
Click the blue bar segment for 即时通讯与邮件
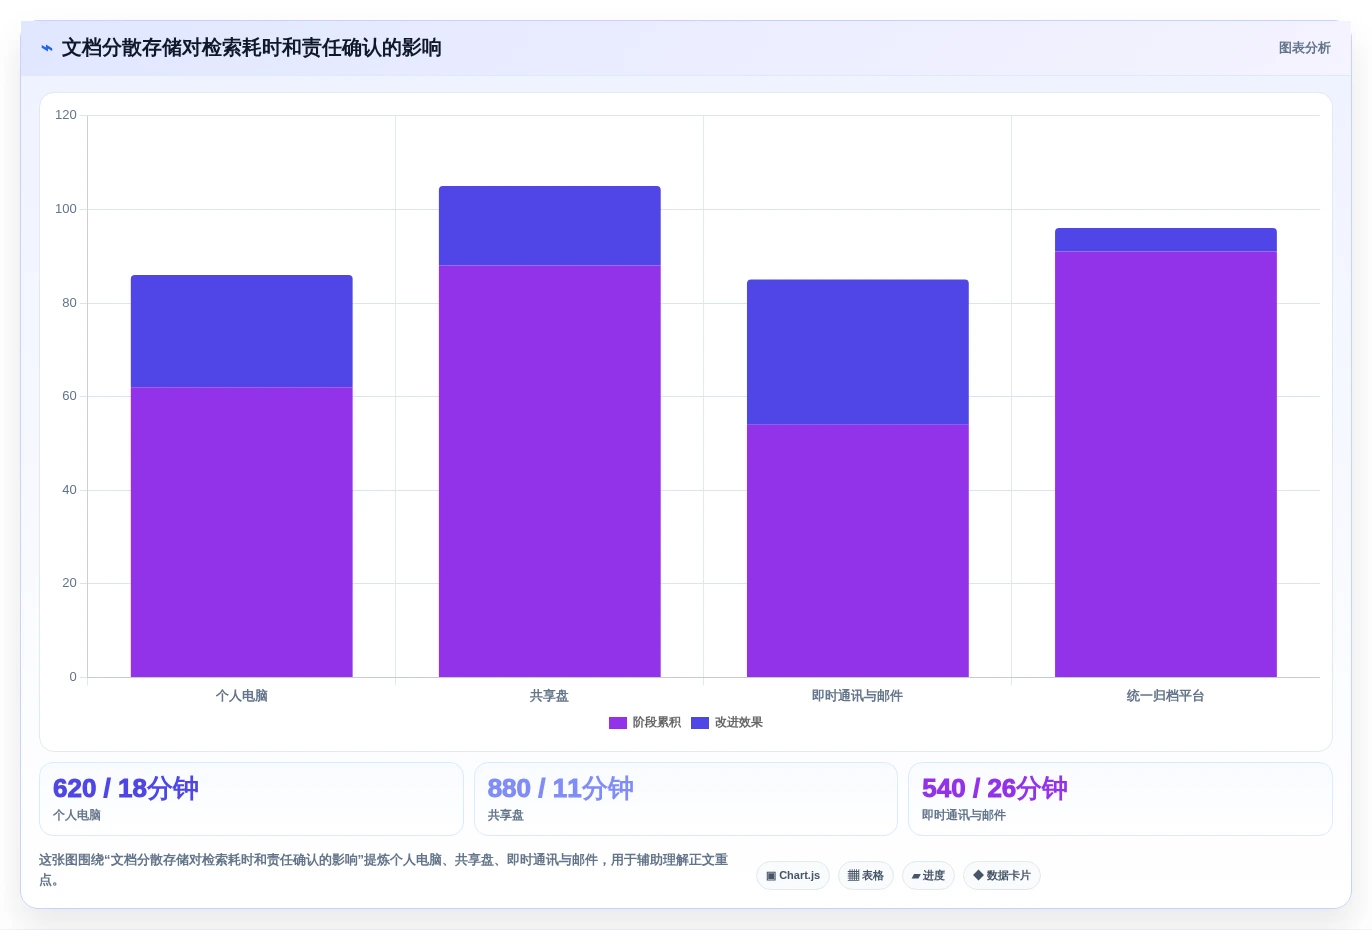coord(858,352)
